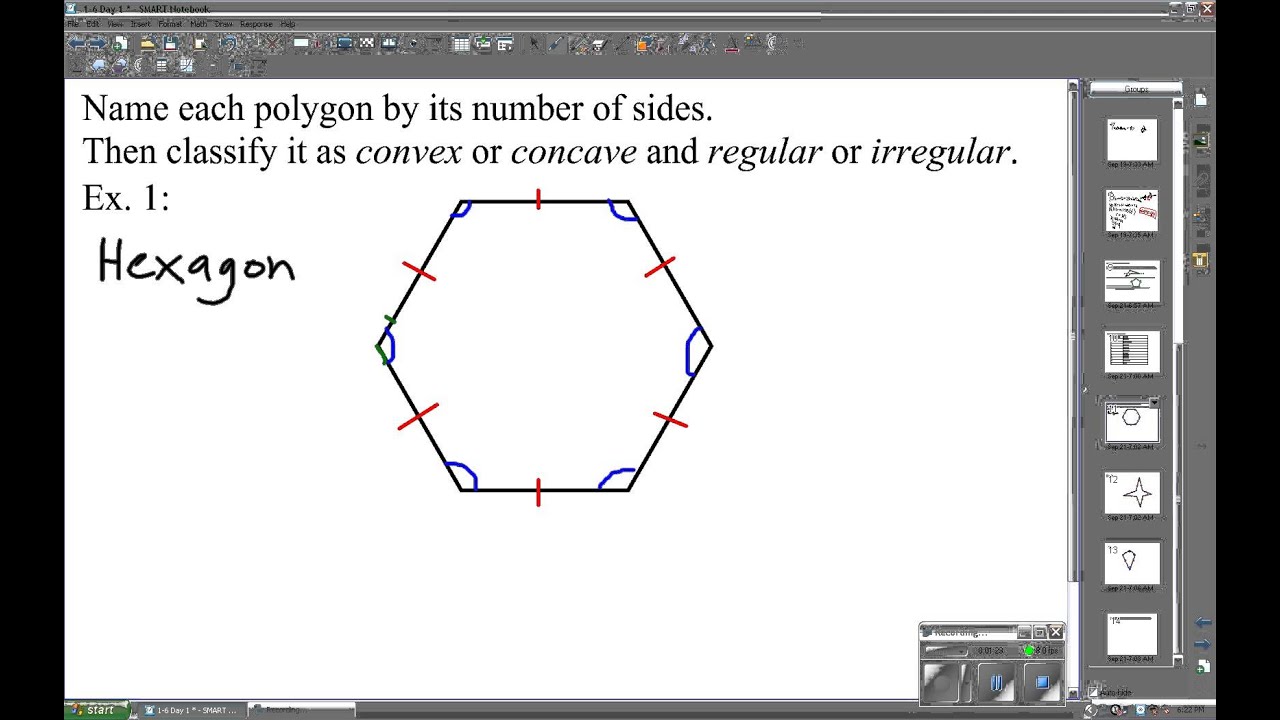Open second page thumbnail Sep 19-2:26 AM
The width and height of the screenshot is (1280, 720).
tap(1131, 210)
